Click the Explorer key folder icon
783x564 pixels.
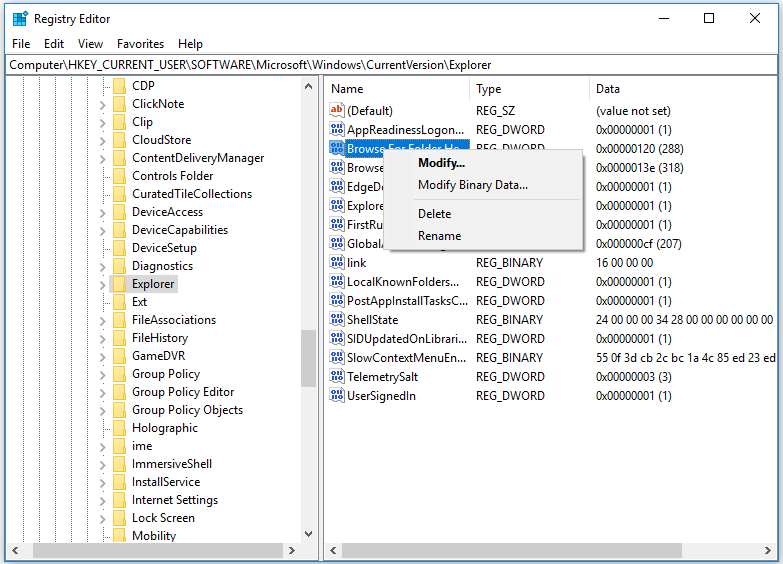pos(119,284)
